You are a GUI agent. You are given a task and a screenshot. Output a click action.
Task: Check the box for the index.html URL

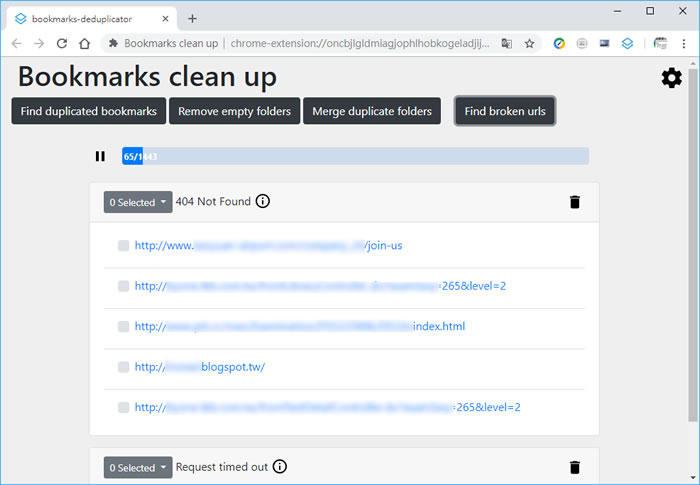pyautogui.click(x=123, y=326)
